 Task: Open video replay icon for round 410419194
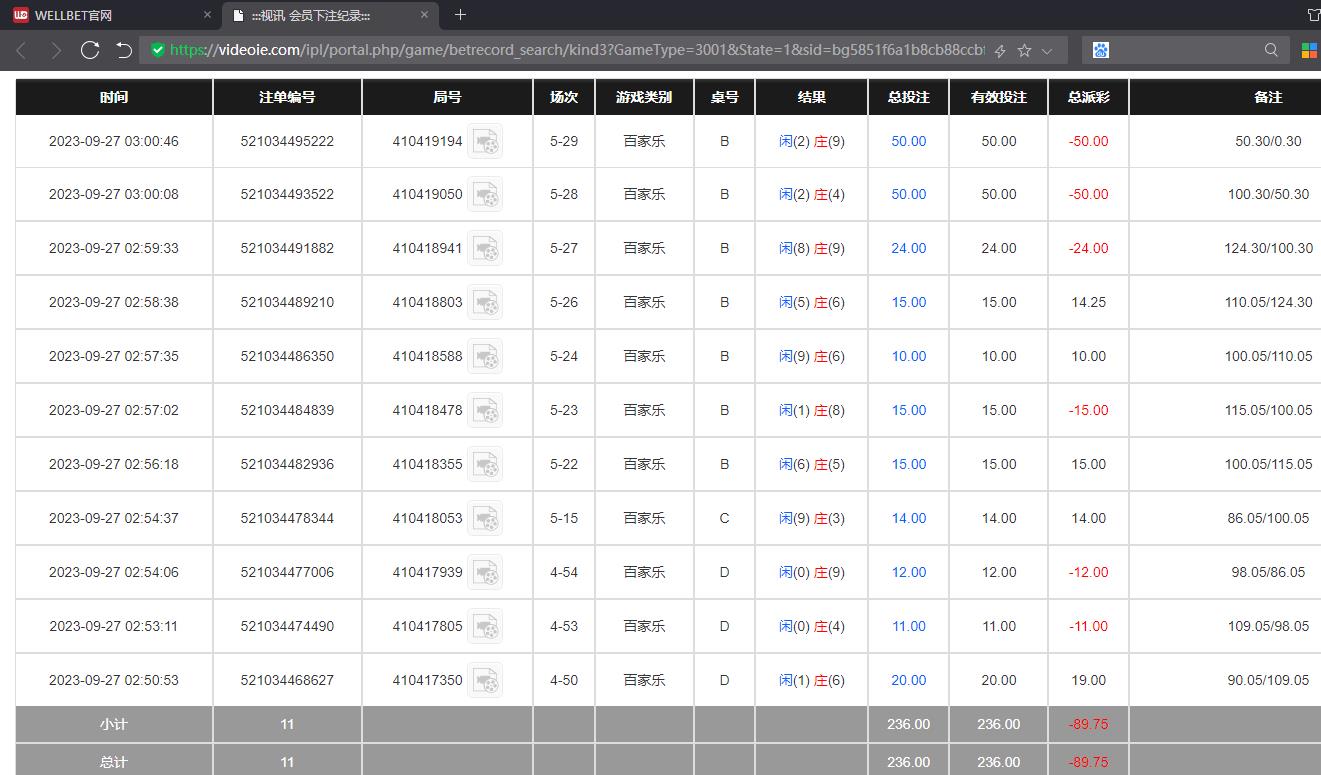point(485,142)
